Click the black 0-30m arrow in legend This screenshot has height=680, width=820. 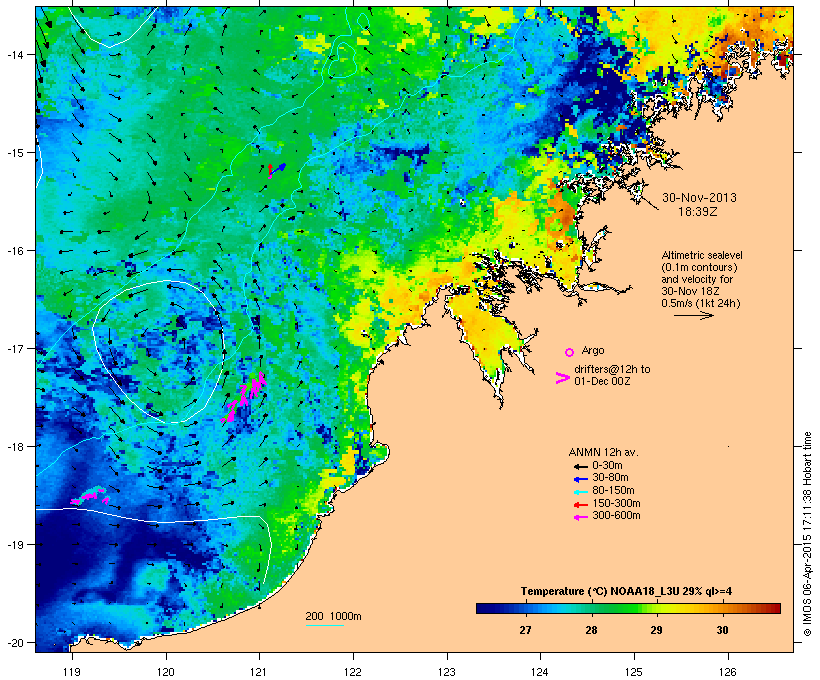[580, 466]
